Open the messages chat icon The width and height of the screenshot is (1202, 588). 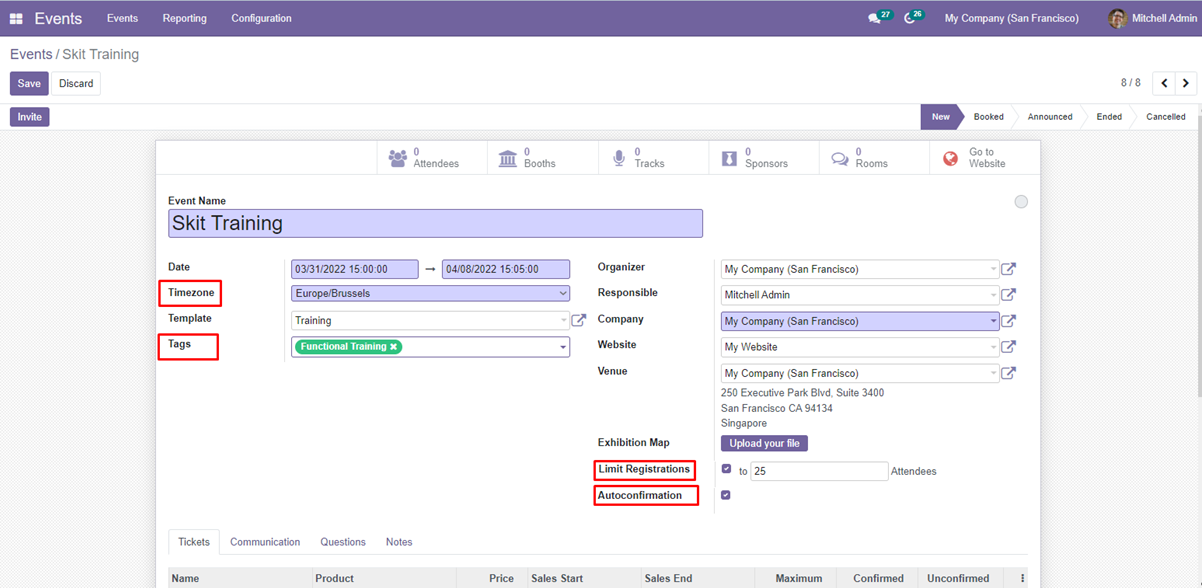point(875,19)
